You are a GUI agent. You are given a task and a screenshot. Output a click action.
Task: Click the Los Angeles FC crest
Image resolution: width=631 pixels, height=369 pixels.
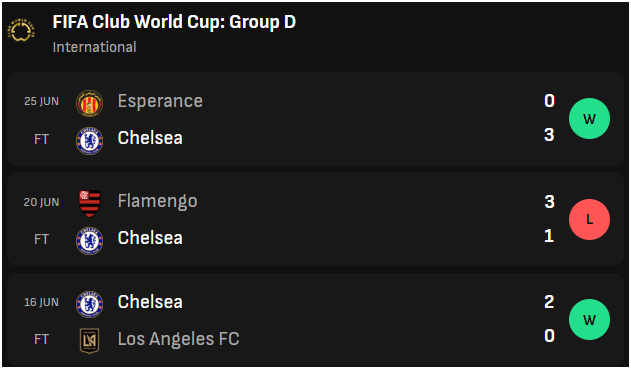pos(89,341)
